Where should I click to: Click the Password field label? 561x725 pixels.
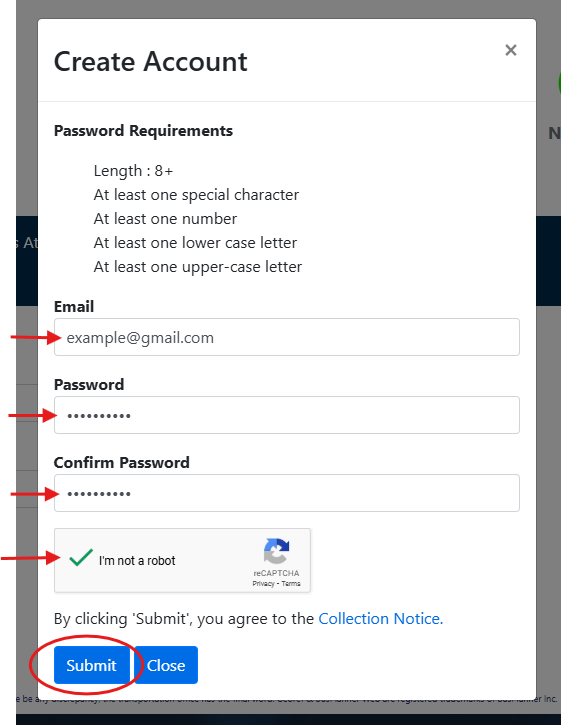(x=89, y=385)
